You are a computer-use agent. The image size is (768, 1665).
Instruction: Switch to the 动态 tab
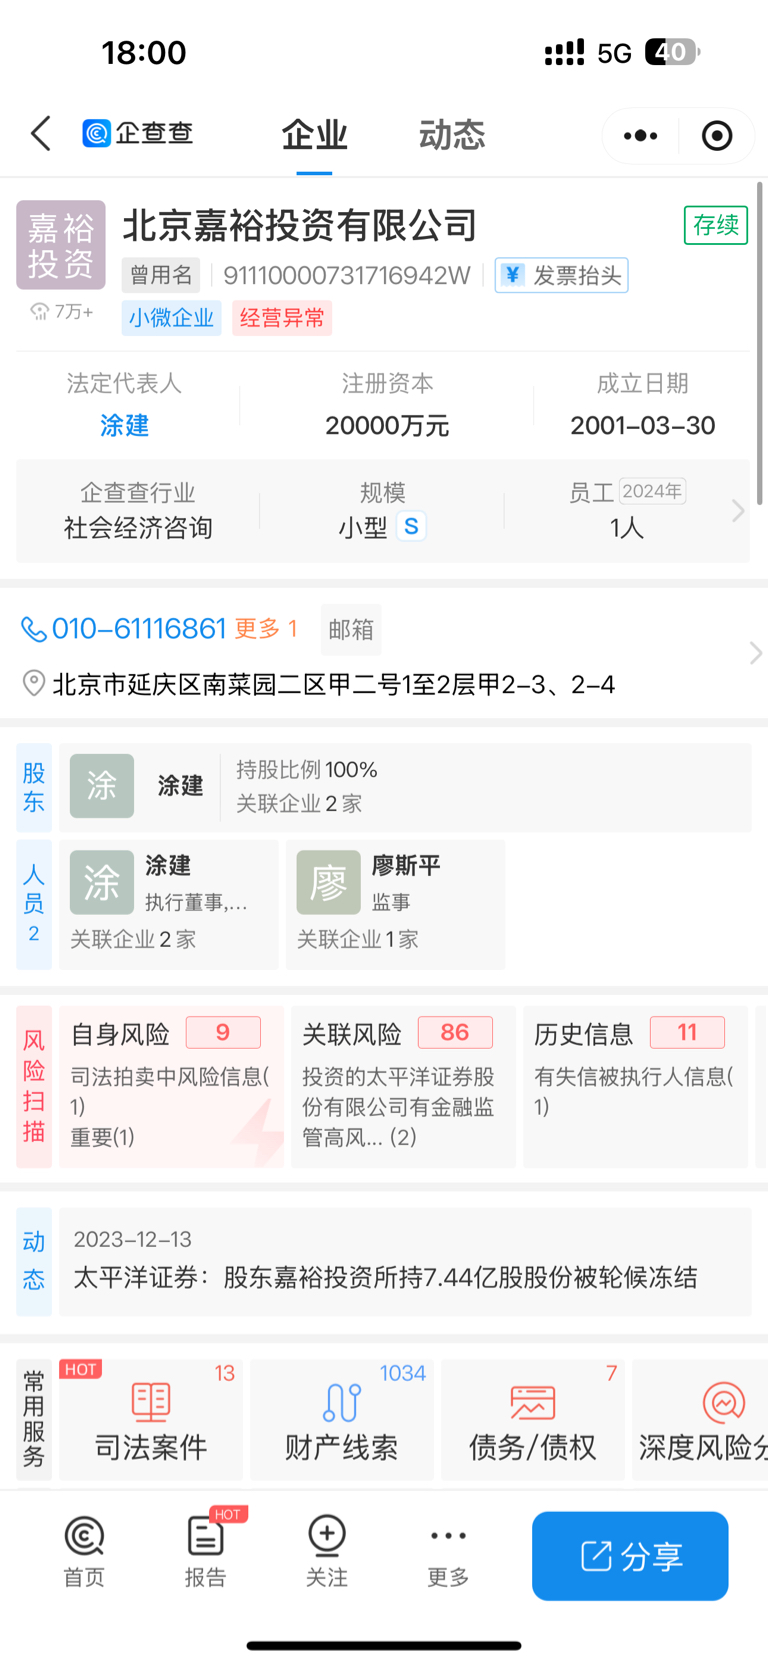(x=452, y=134)
